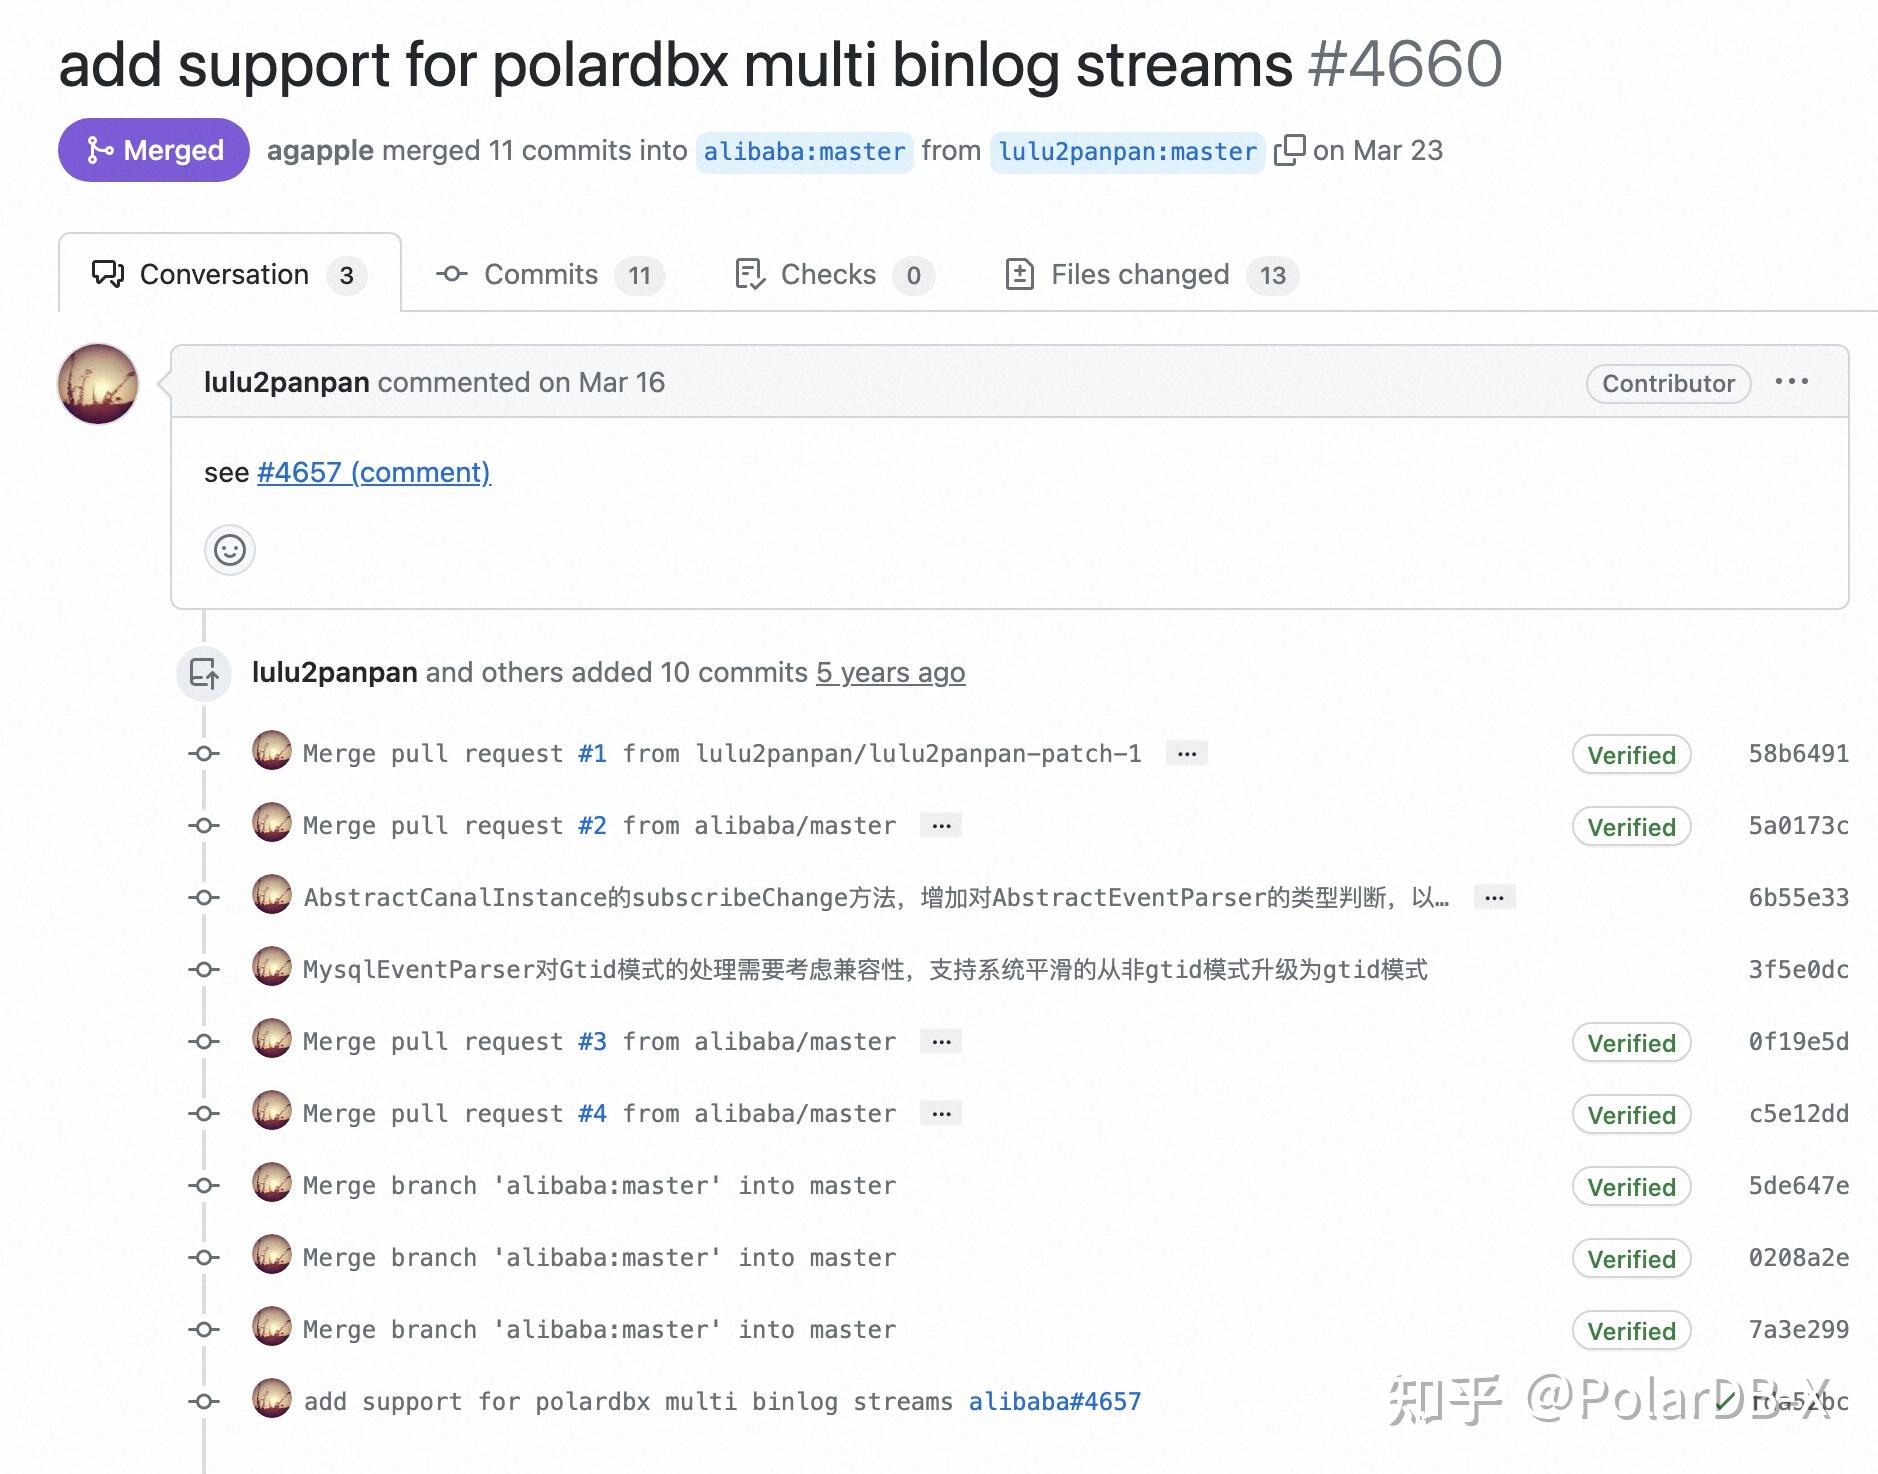Screen dimensions: 1878x1474
Task: Expand the AbstractCanalInstance commit message
Action: [x=1493, y=897]
